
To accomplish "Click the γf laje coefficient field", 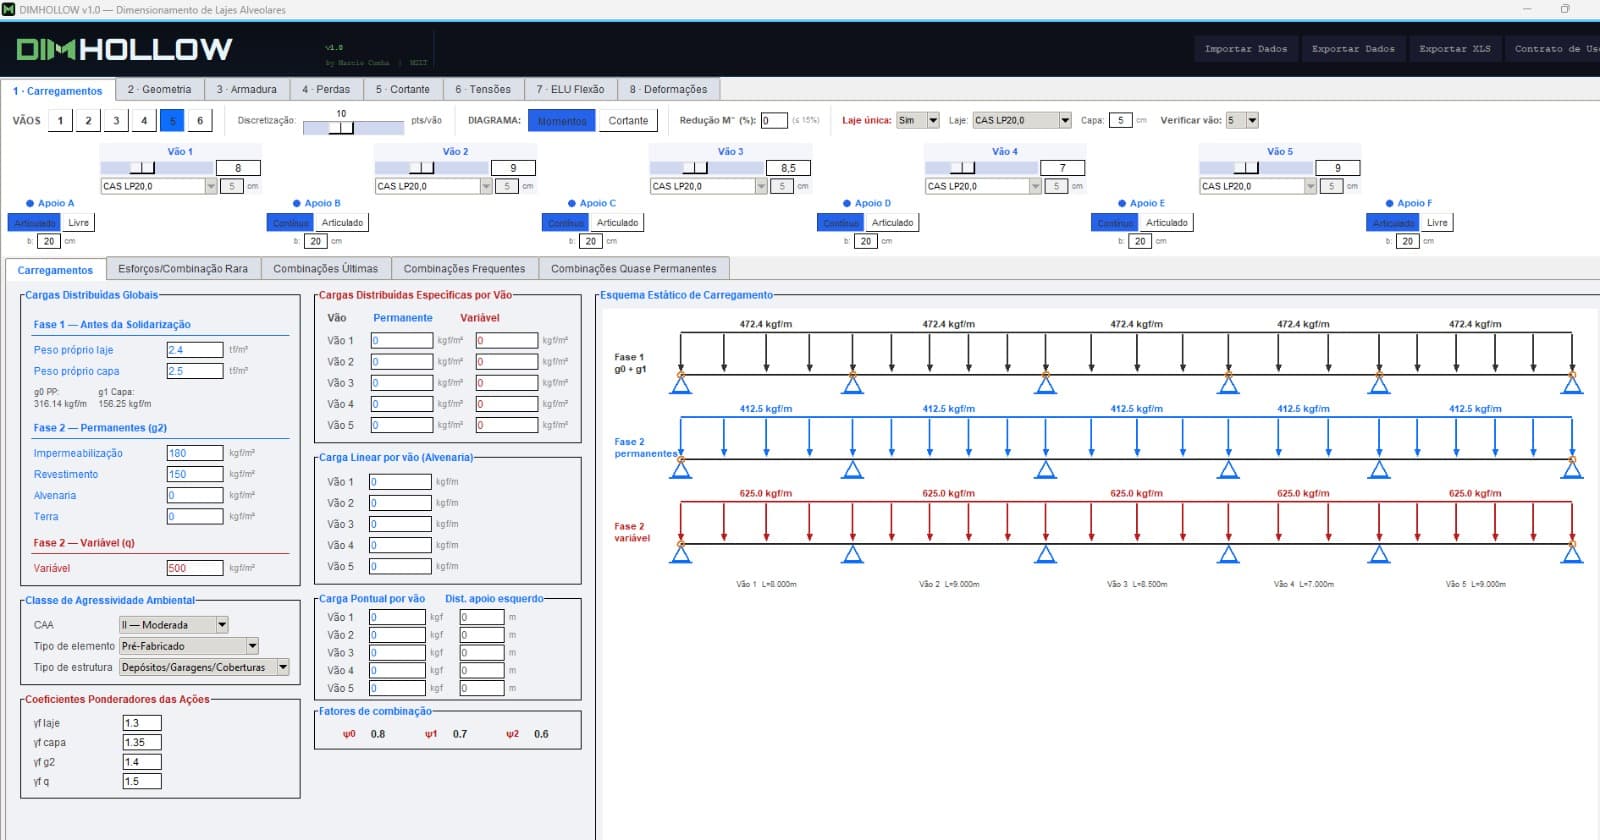I will pos(142,723).
